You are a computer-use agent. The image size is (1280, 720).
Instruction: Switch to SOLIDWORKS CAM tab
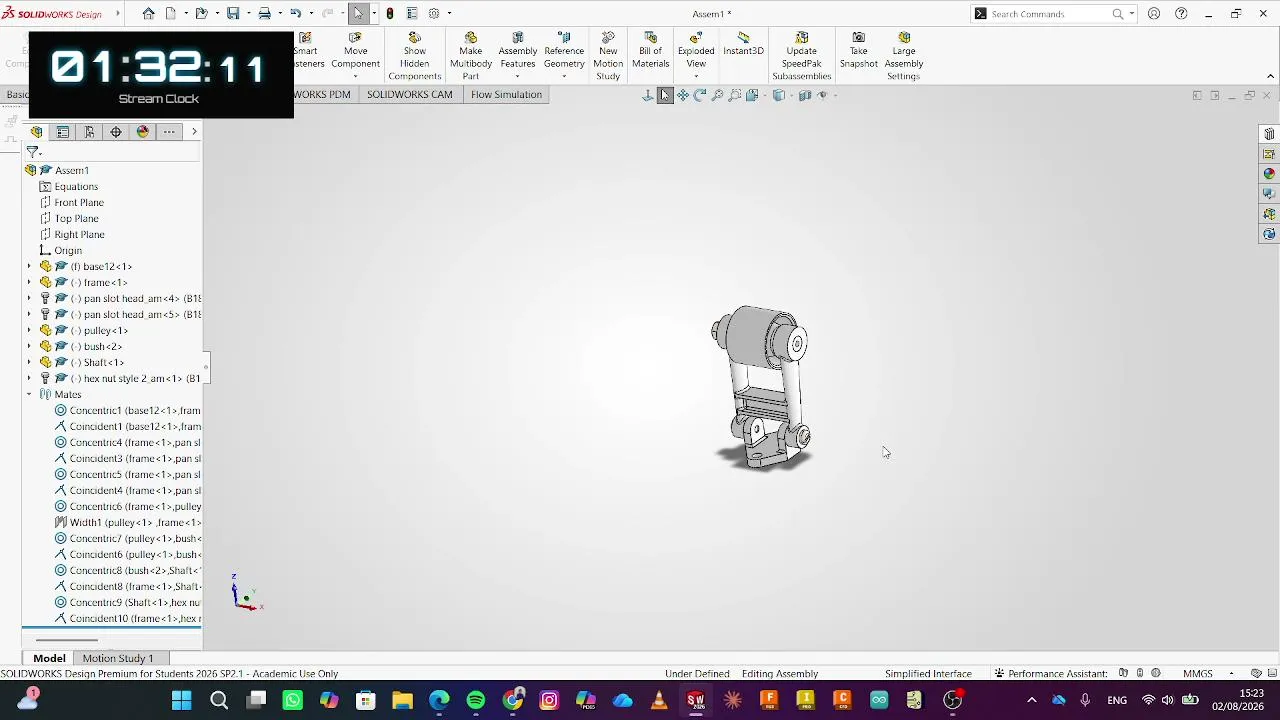click(409, 94)
